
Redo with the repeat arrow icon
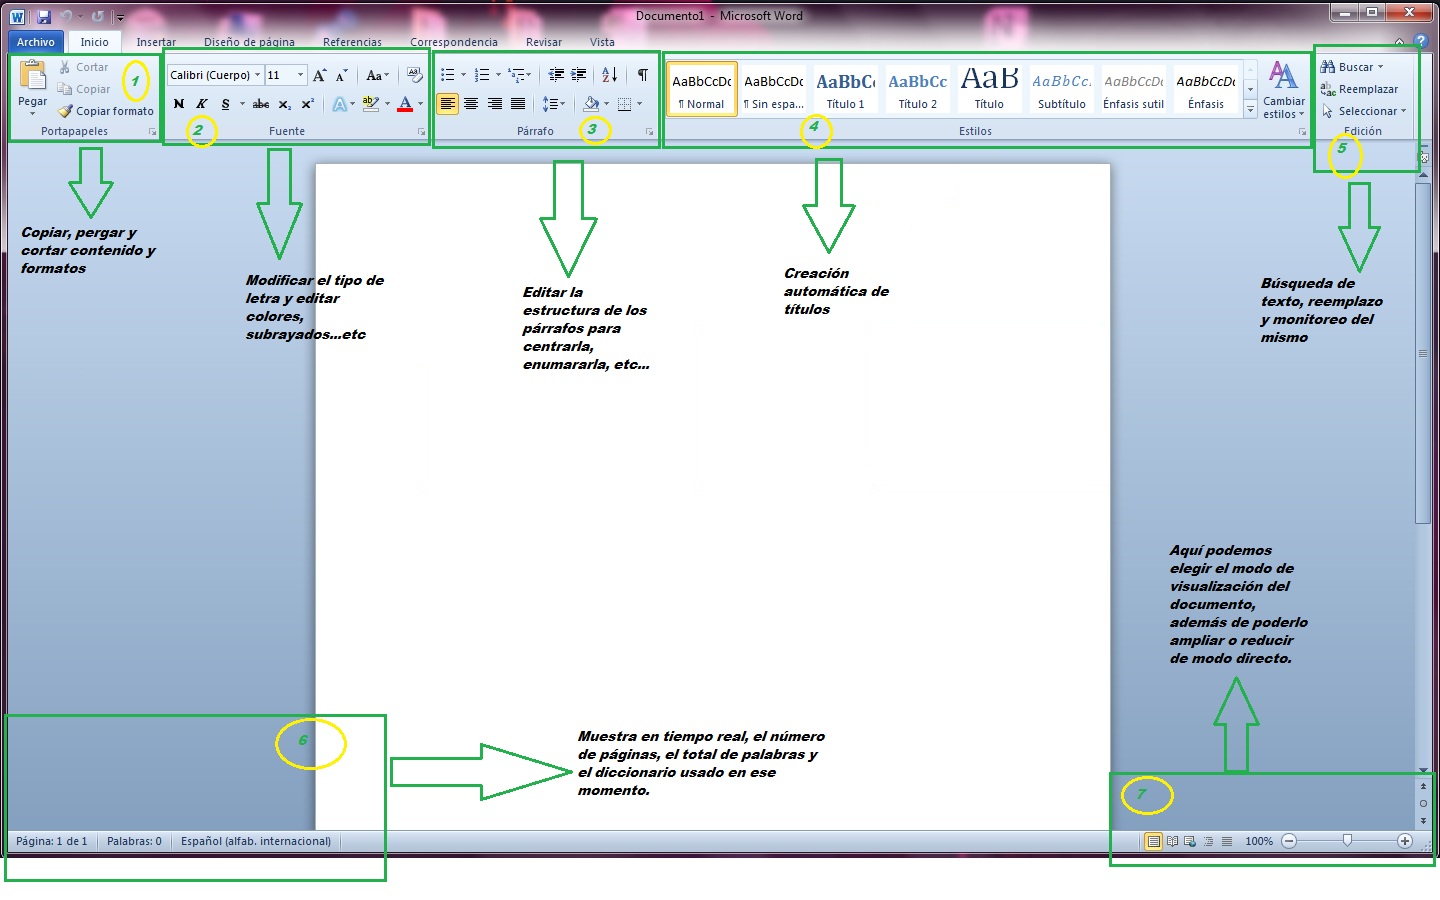point(97,16)
